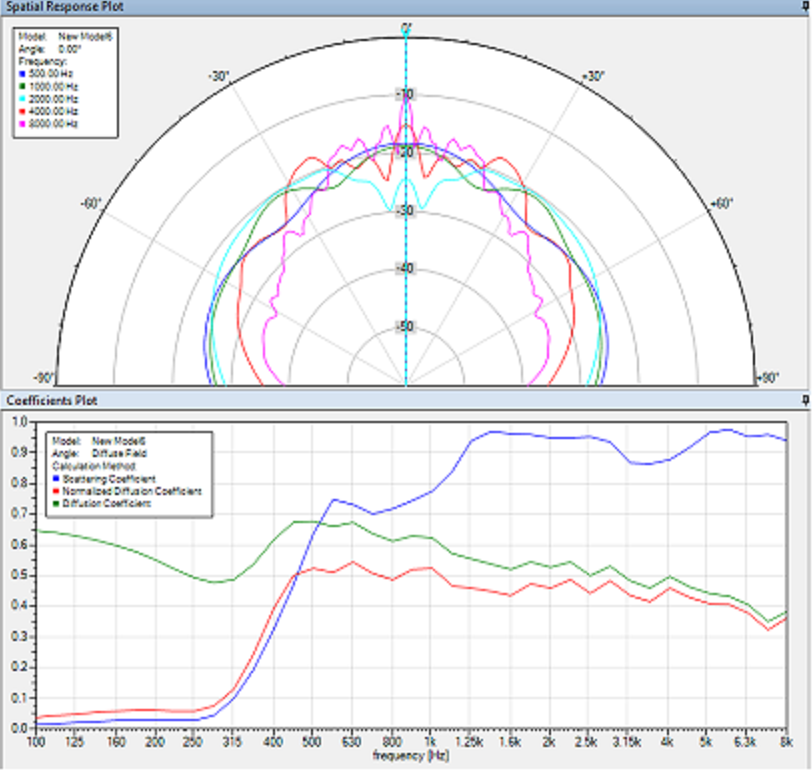Click the 0° label atop polar plot
Viewport: 812px width, 773px height.
(x=407, y=27)
